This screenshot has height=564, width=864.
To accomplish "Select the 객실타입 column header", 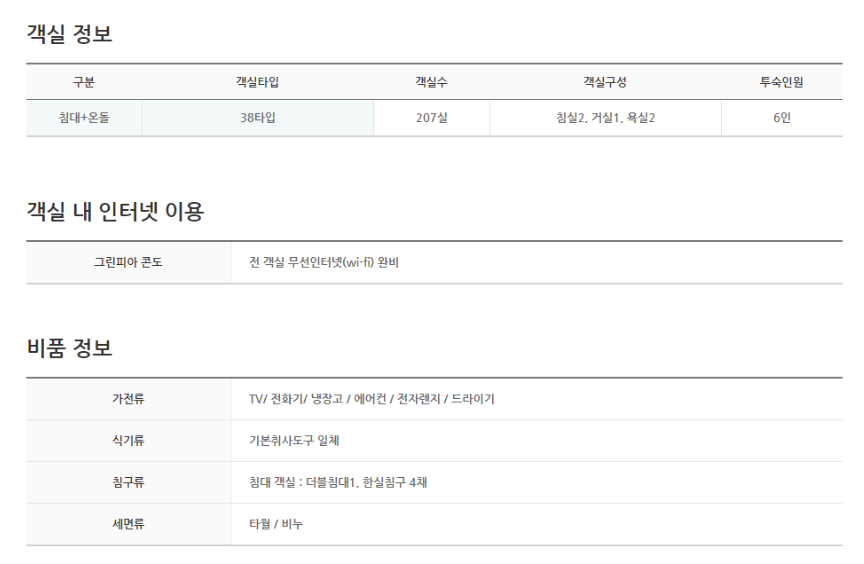I will click(x=257, y=82).
